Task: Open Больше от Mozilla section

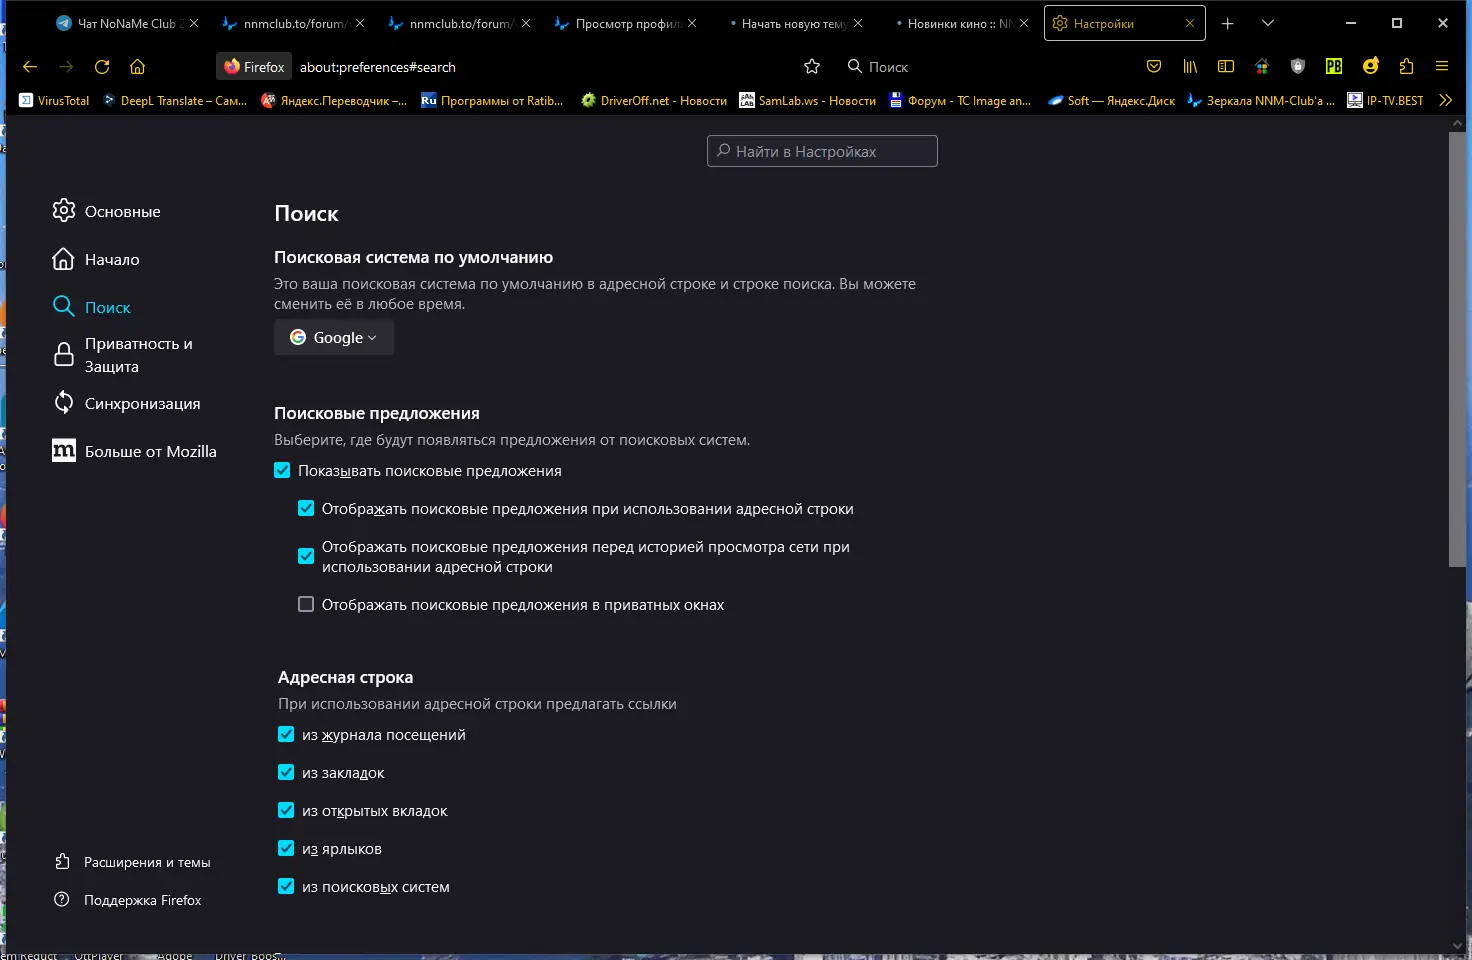Action: [135, 451]
